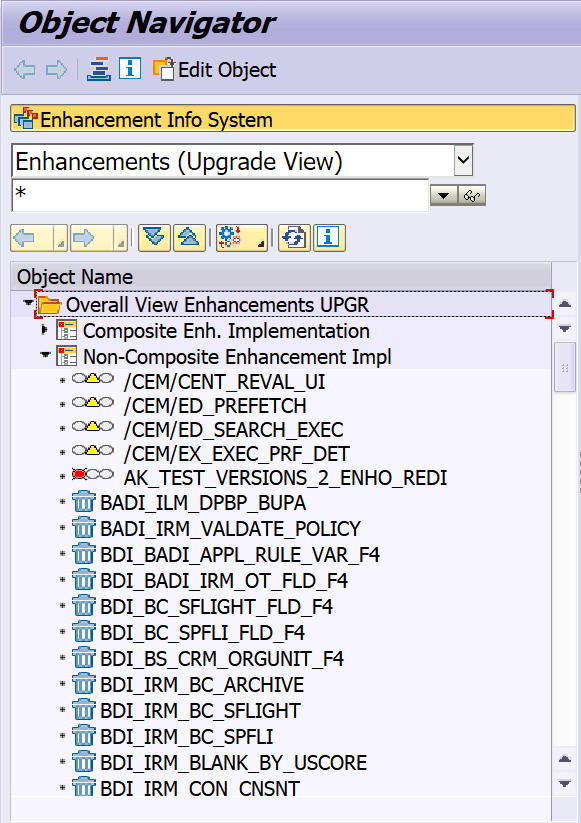Viewport: 581px width, 823px height.
Task: Select BDI_BC_SFLIGHT_FLD_F4 text
Action: (216, 607)
